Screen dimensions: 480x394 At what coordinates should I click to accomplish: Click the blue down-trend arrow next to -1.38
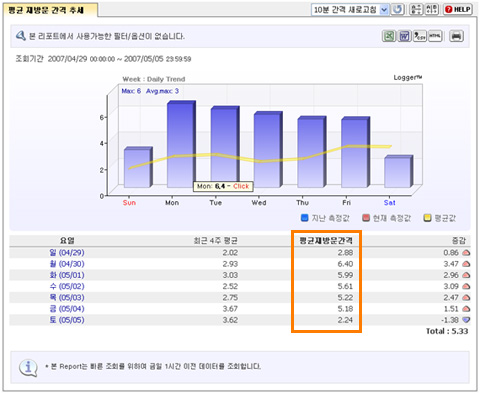point(466,320)
